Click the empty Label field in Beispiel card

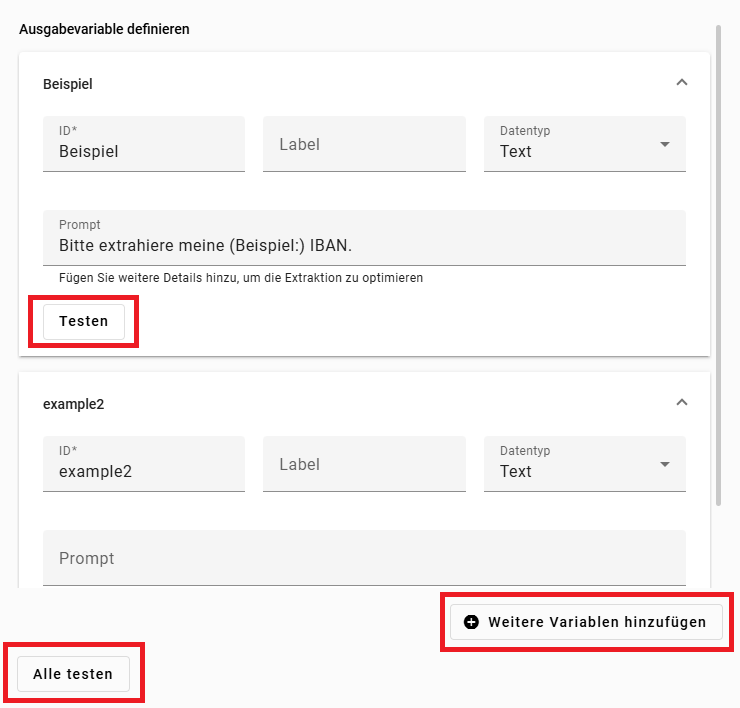coord(364,144)
